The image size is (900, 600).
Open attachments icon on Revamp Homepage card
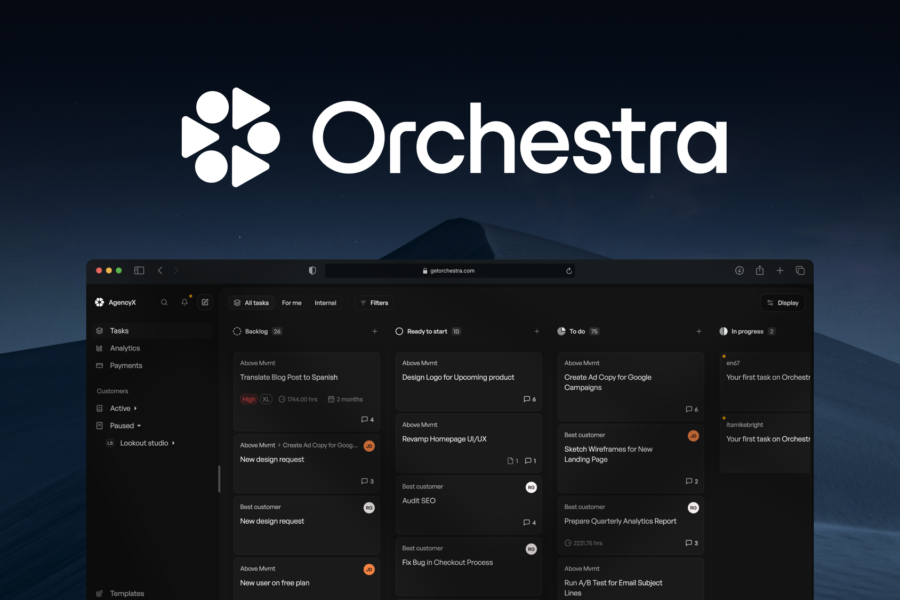pos(513,460)
